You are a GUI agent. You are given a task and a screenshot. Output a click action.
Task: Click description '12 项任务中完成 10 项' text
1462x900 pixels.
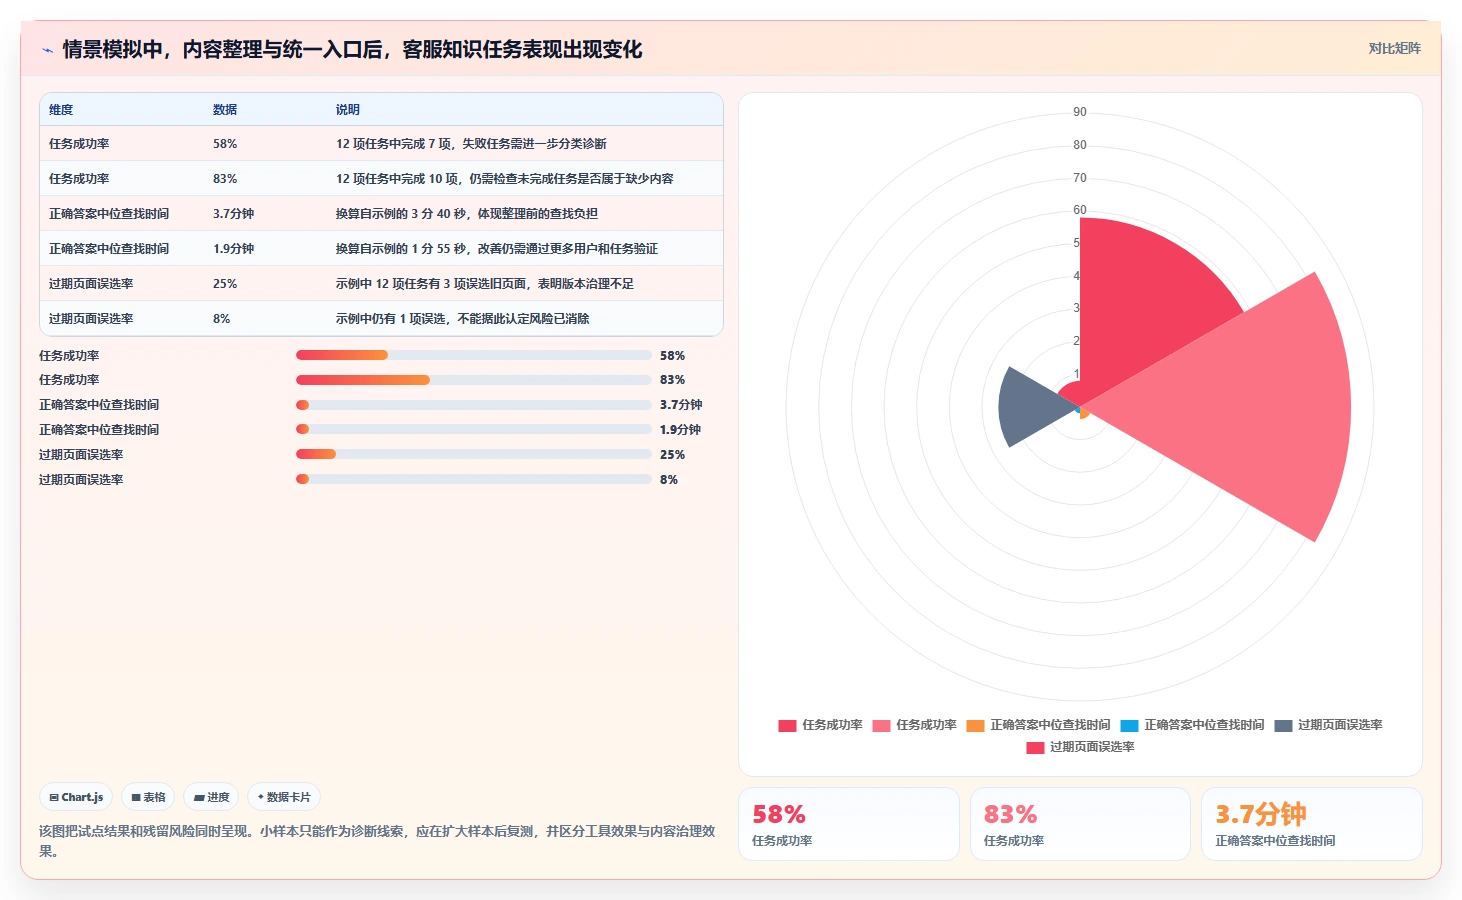tap(397, 179)
